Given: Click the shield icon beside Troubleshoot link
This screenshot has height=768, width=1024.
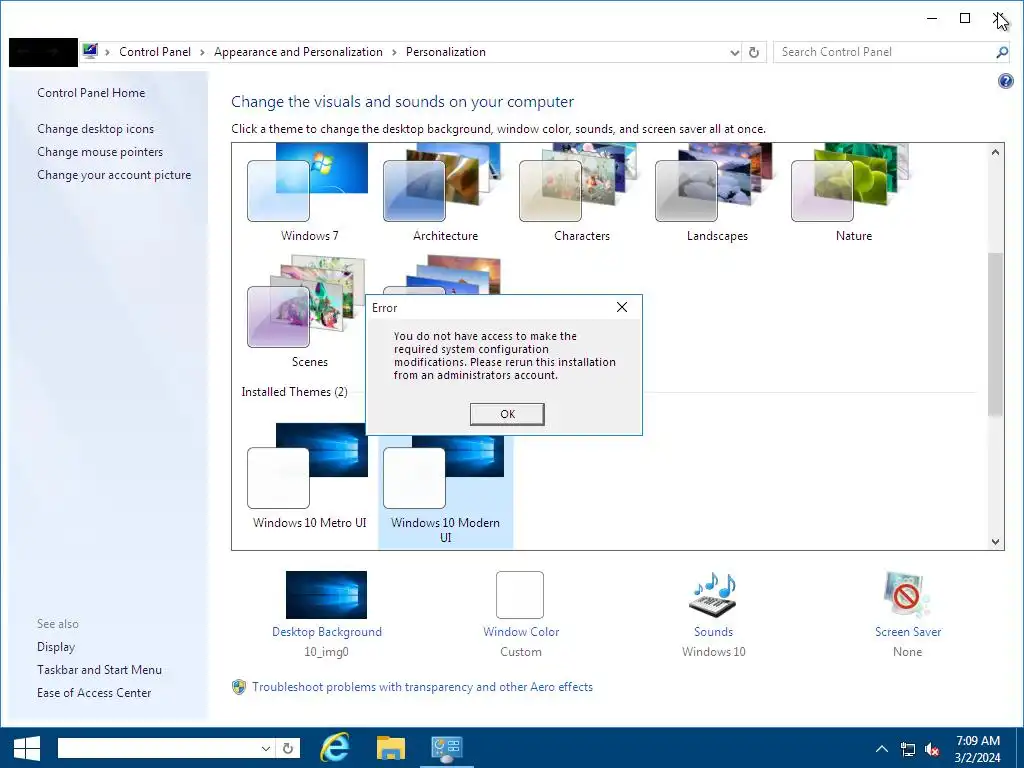Looking at the screenshot, I should point(239,687).
